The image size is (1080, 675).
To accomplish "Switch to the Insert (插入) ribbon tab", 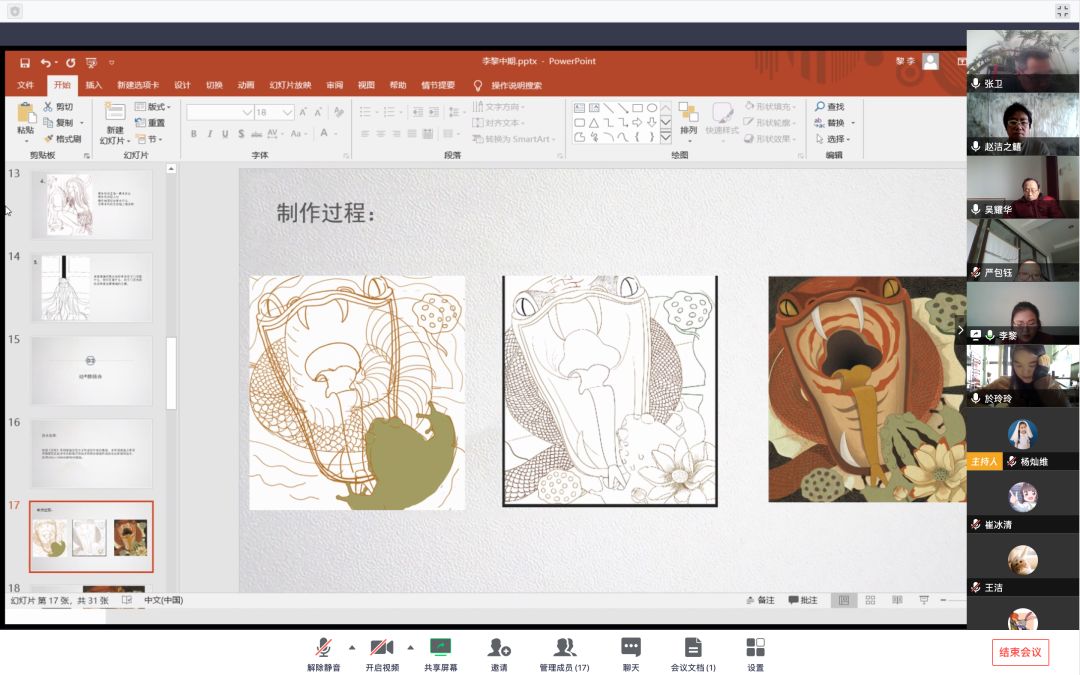I will coord(93,86).
